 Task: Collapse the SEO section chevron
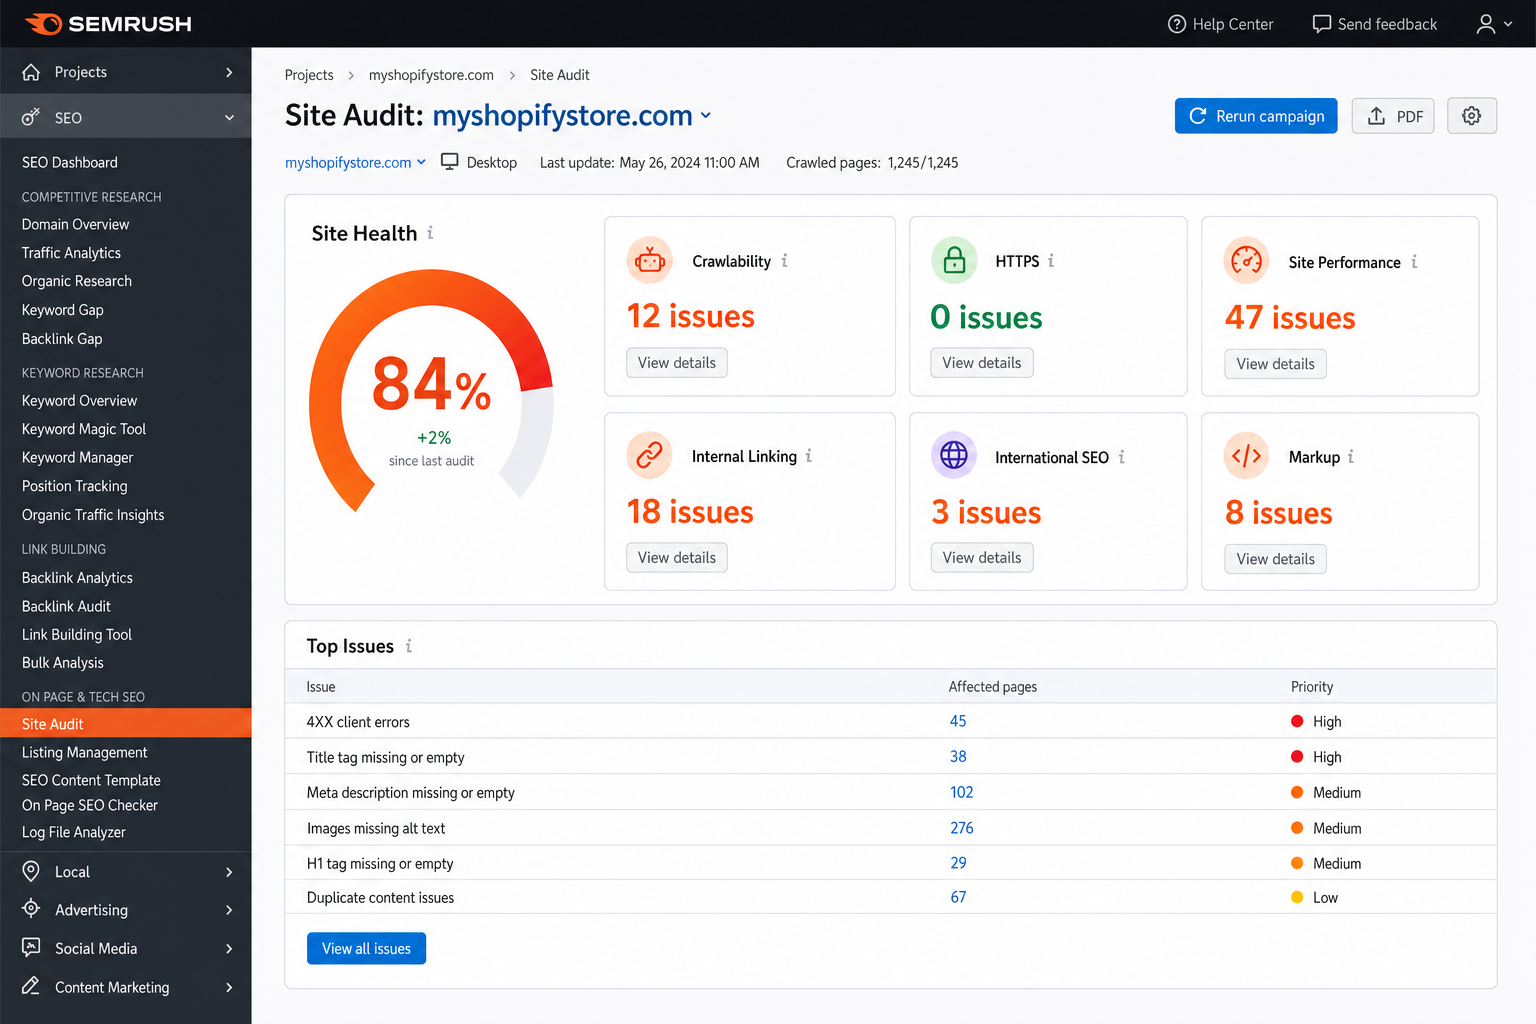click(x=229, y=118)
